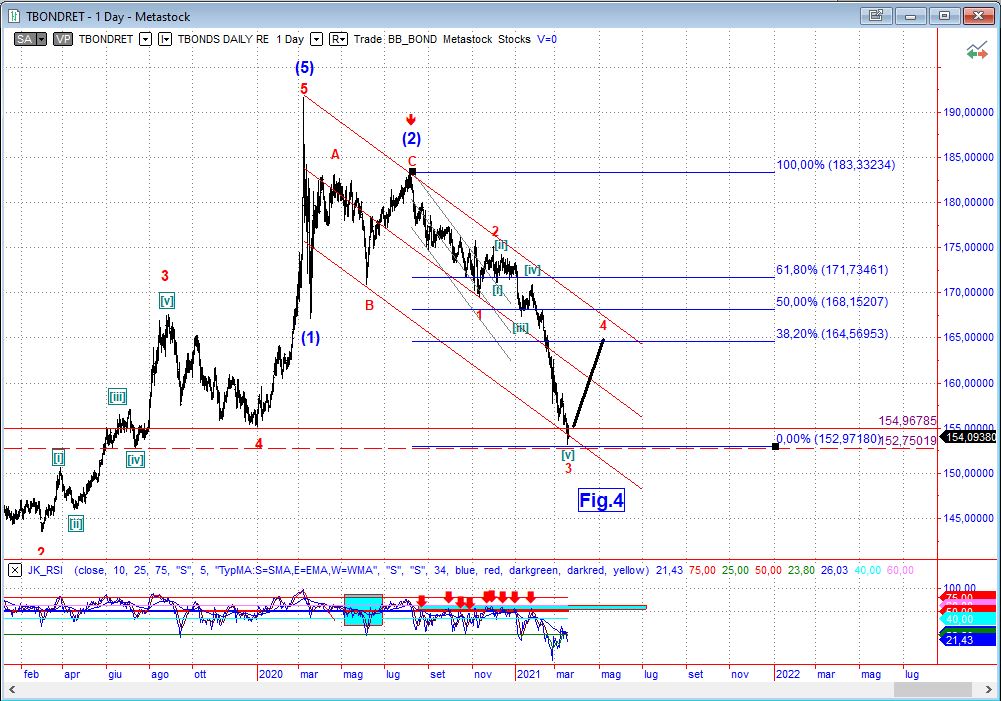This screenshot has width=1001, height=701.
Task: Click the Fig.4 text label on chart
Action: 600,500
